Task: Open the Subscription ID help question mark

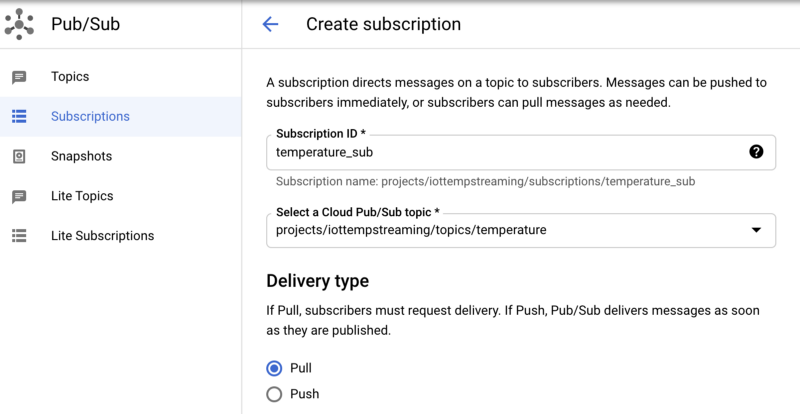Action: [x=756, y=152]
